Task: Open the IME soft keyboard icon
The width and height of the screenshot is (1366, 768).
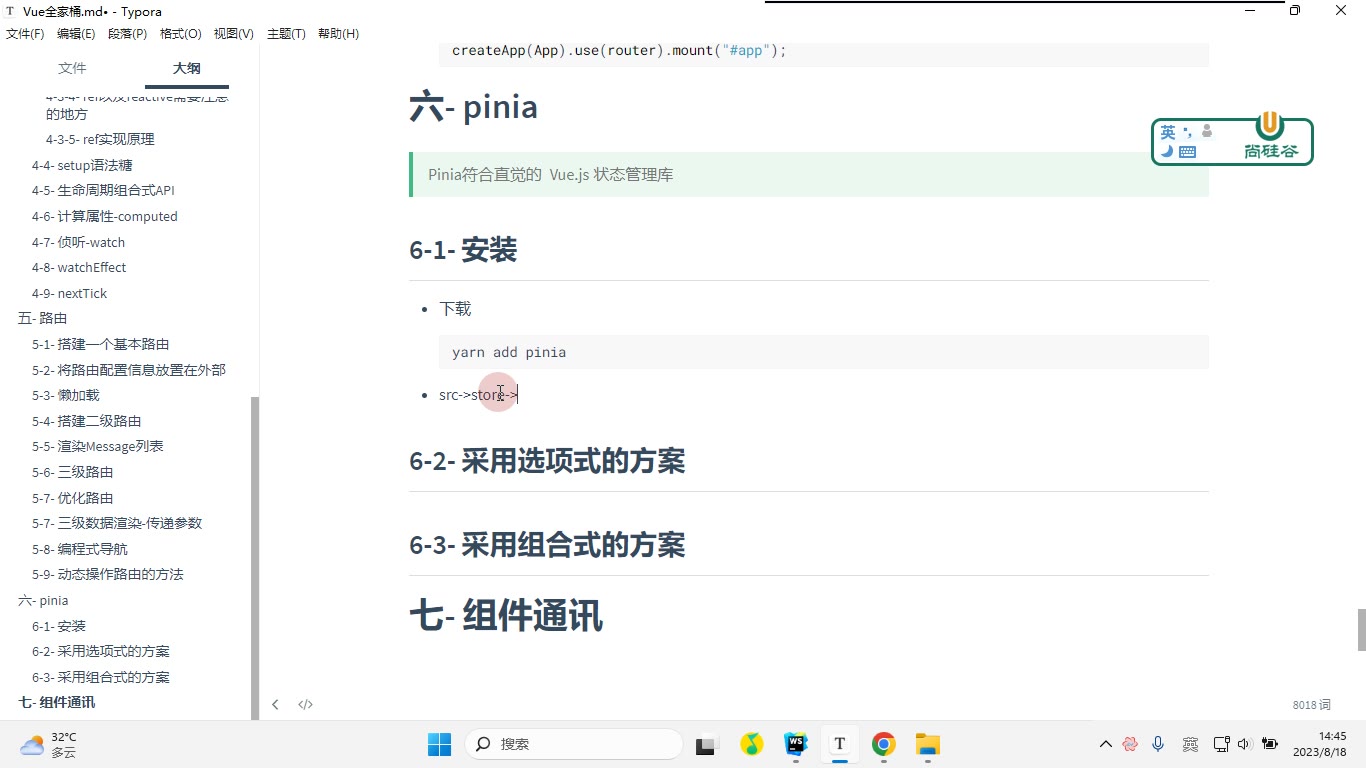Action: (1188, 152)
